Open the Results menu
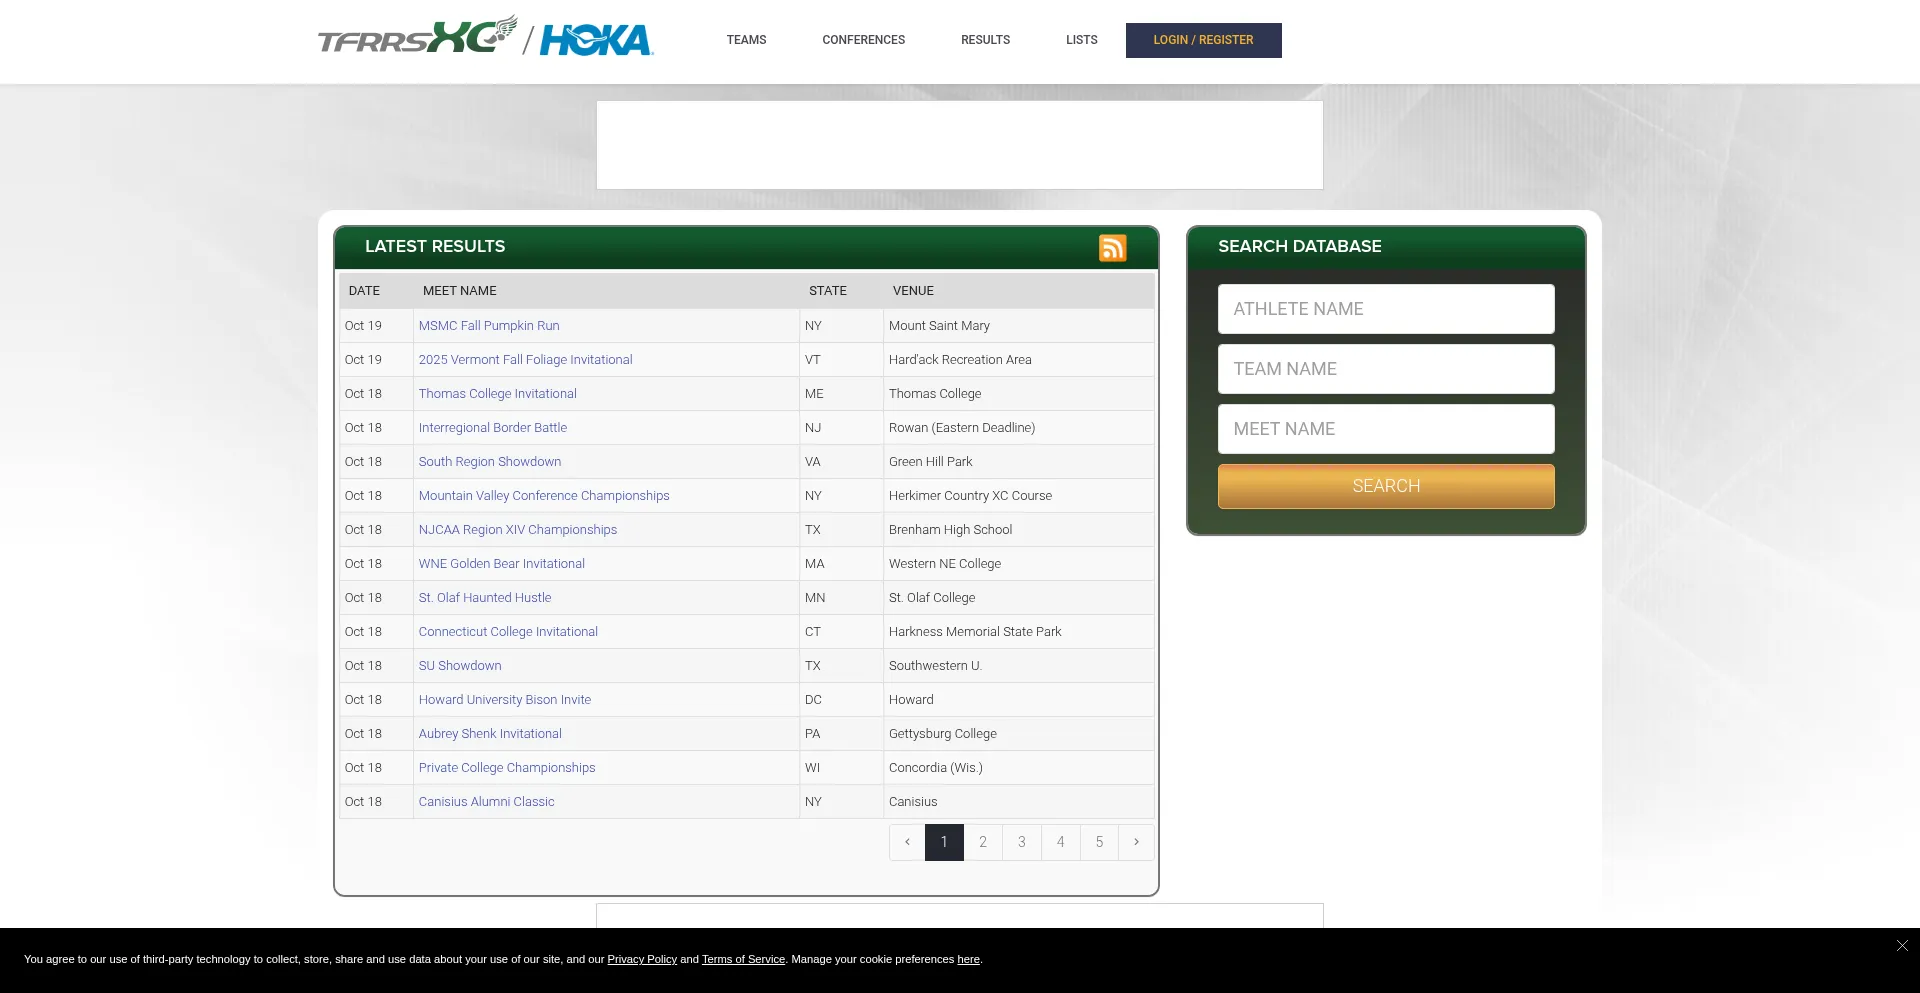The height and width of the screenshot is (993, 1920). (985, 40)
